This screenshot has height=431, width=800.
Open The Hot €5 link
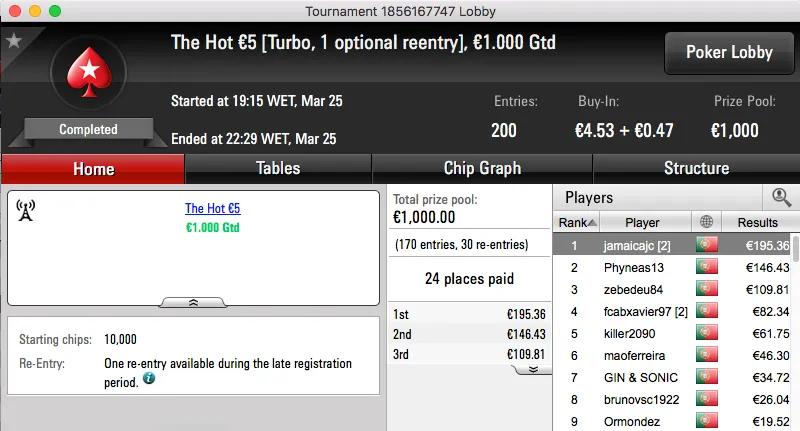point(212,209)
